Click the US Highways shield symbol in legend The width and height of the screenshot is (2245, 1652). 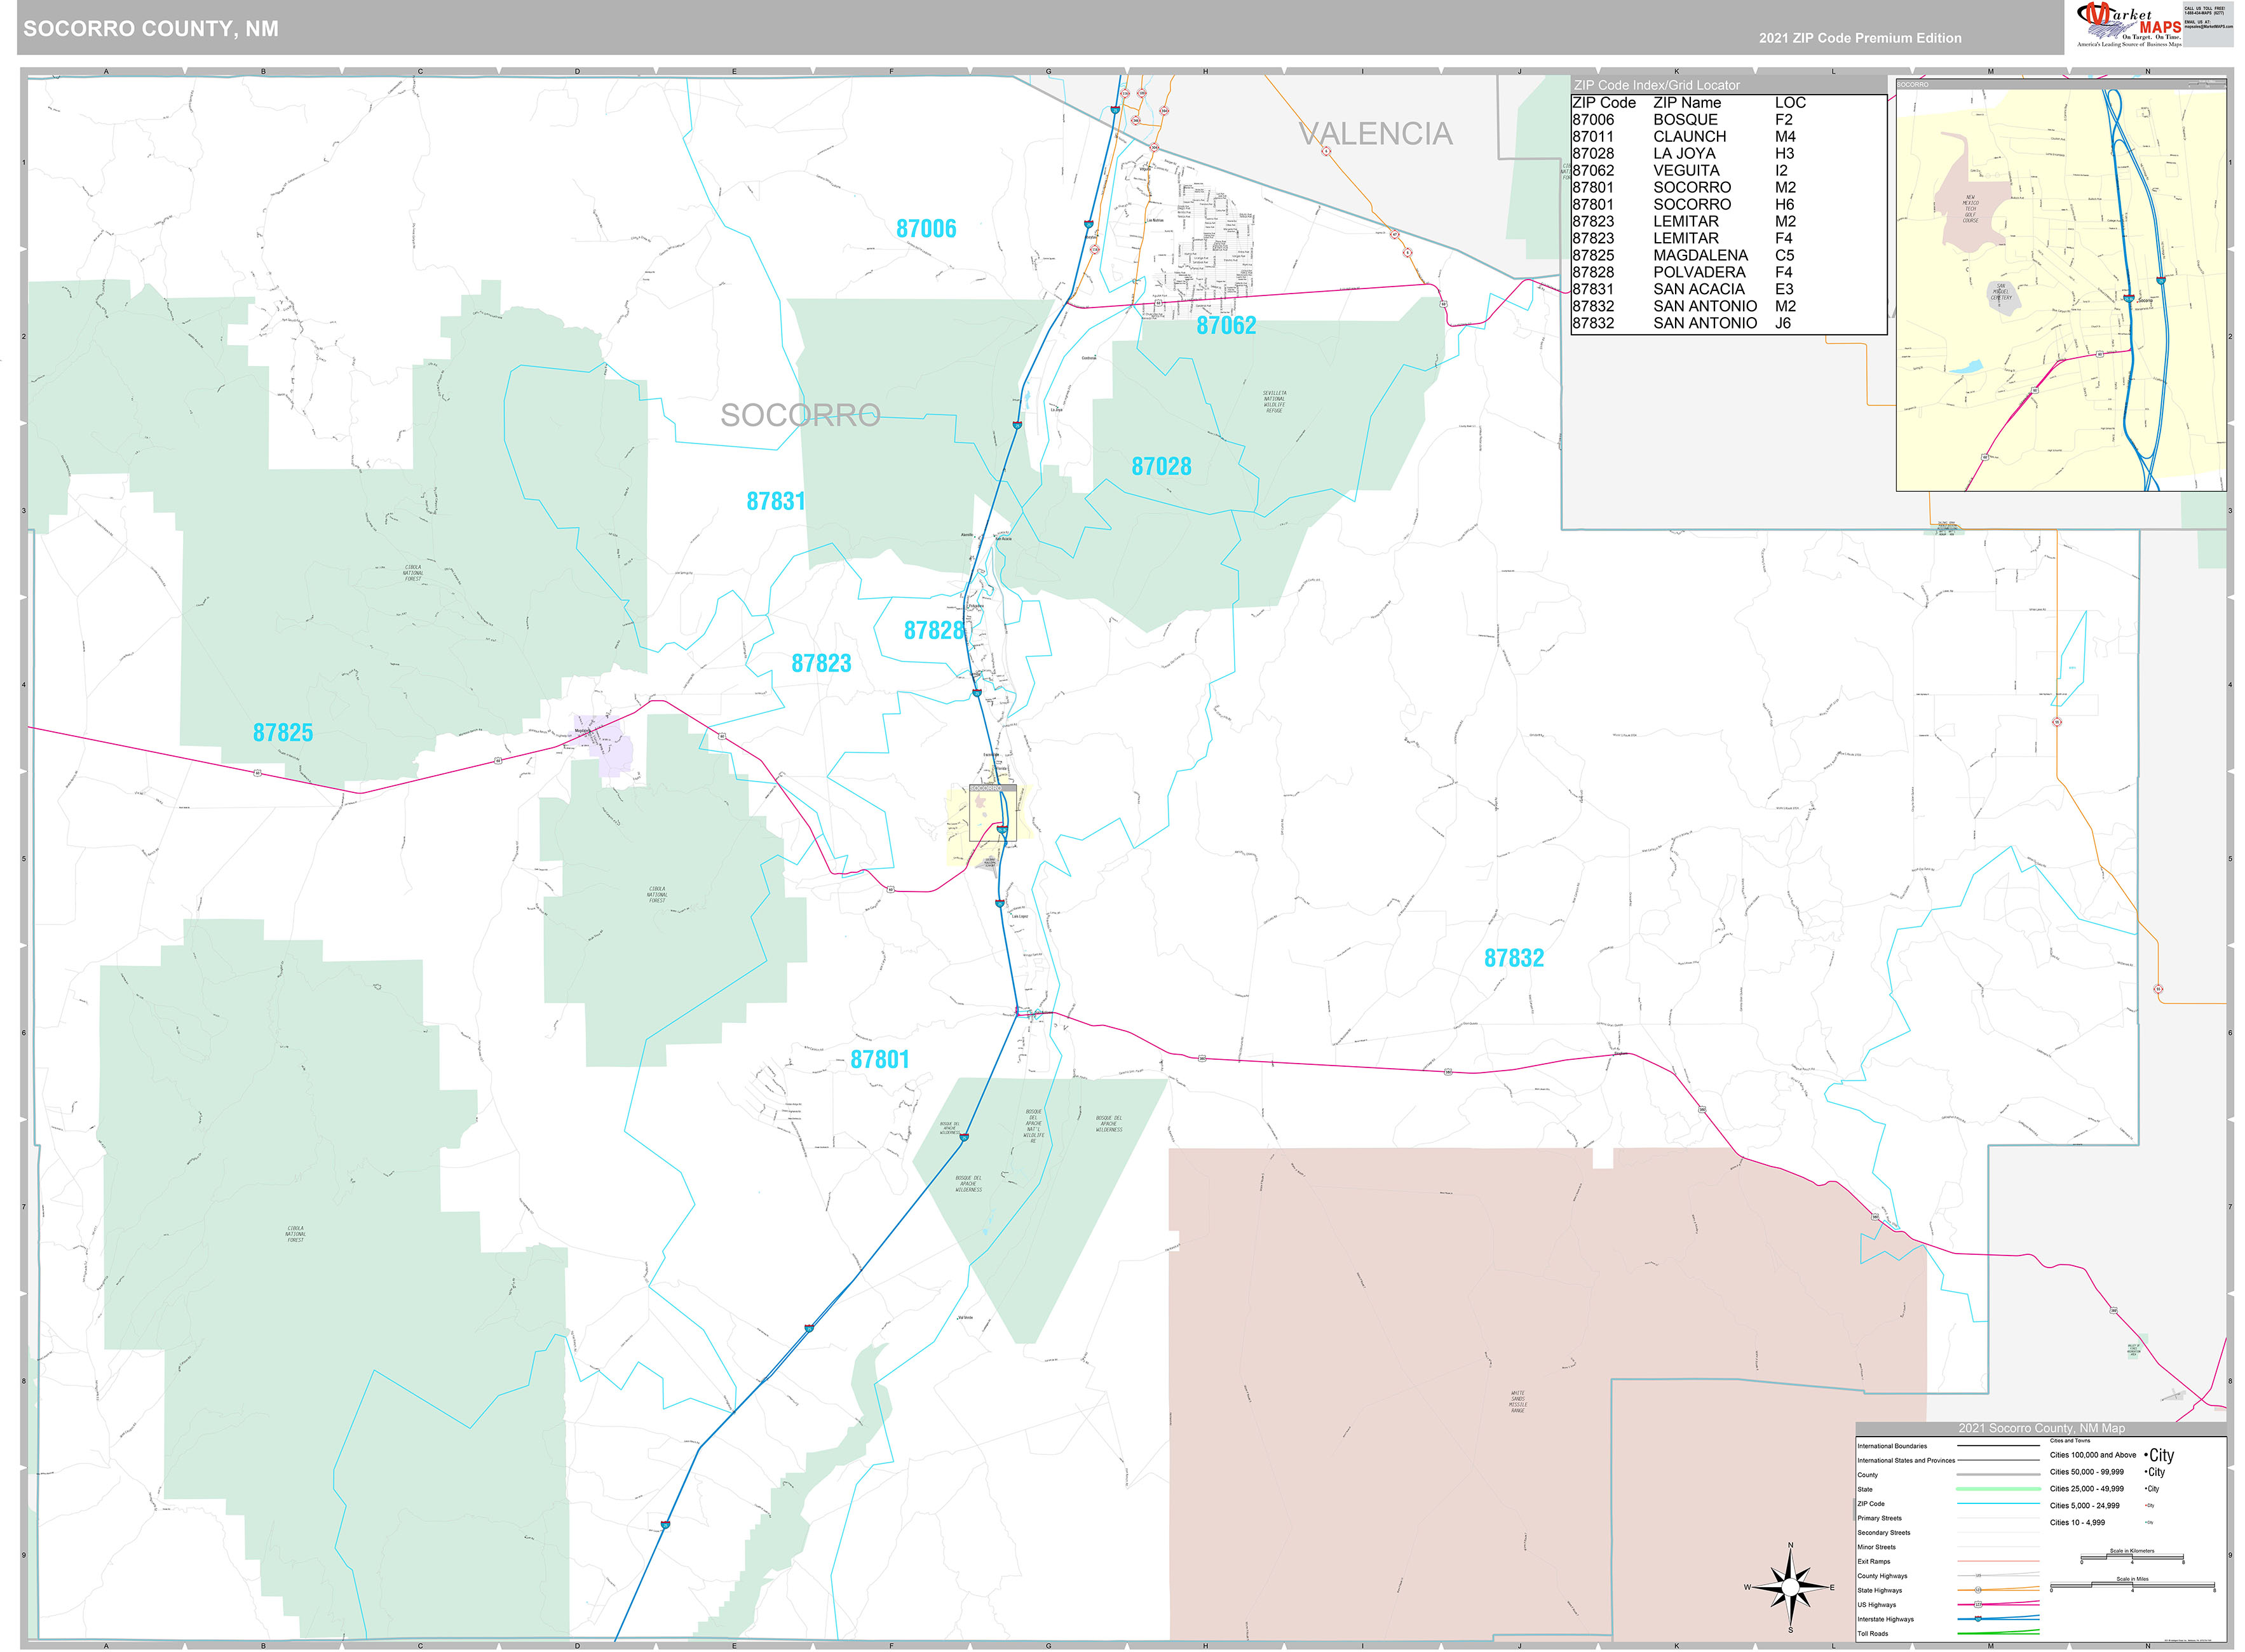tap(1978, 1604)
